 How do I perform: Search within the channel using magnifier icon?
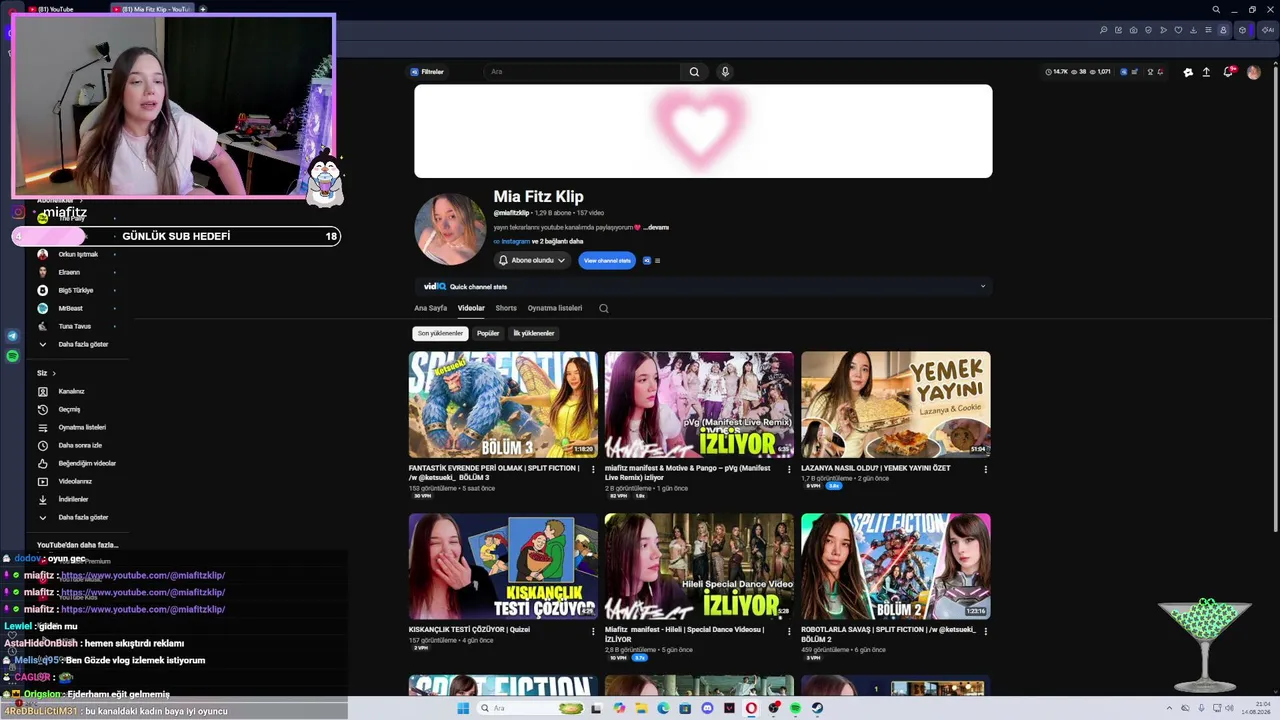coord(604,308)
